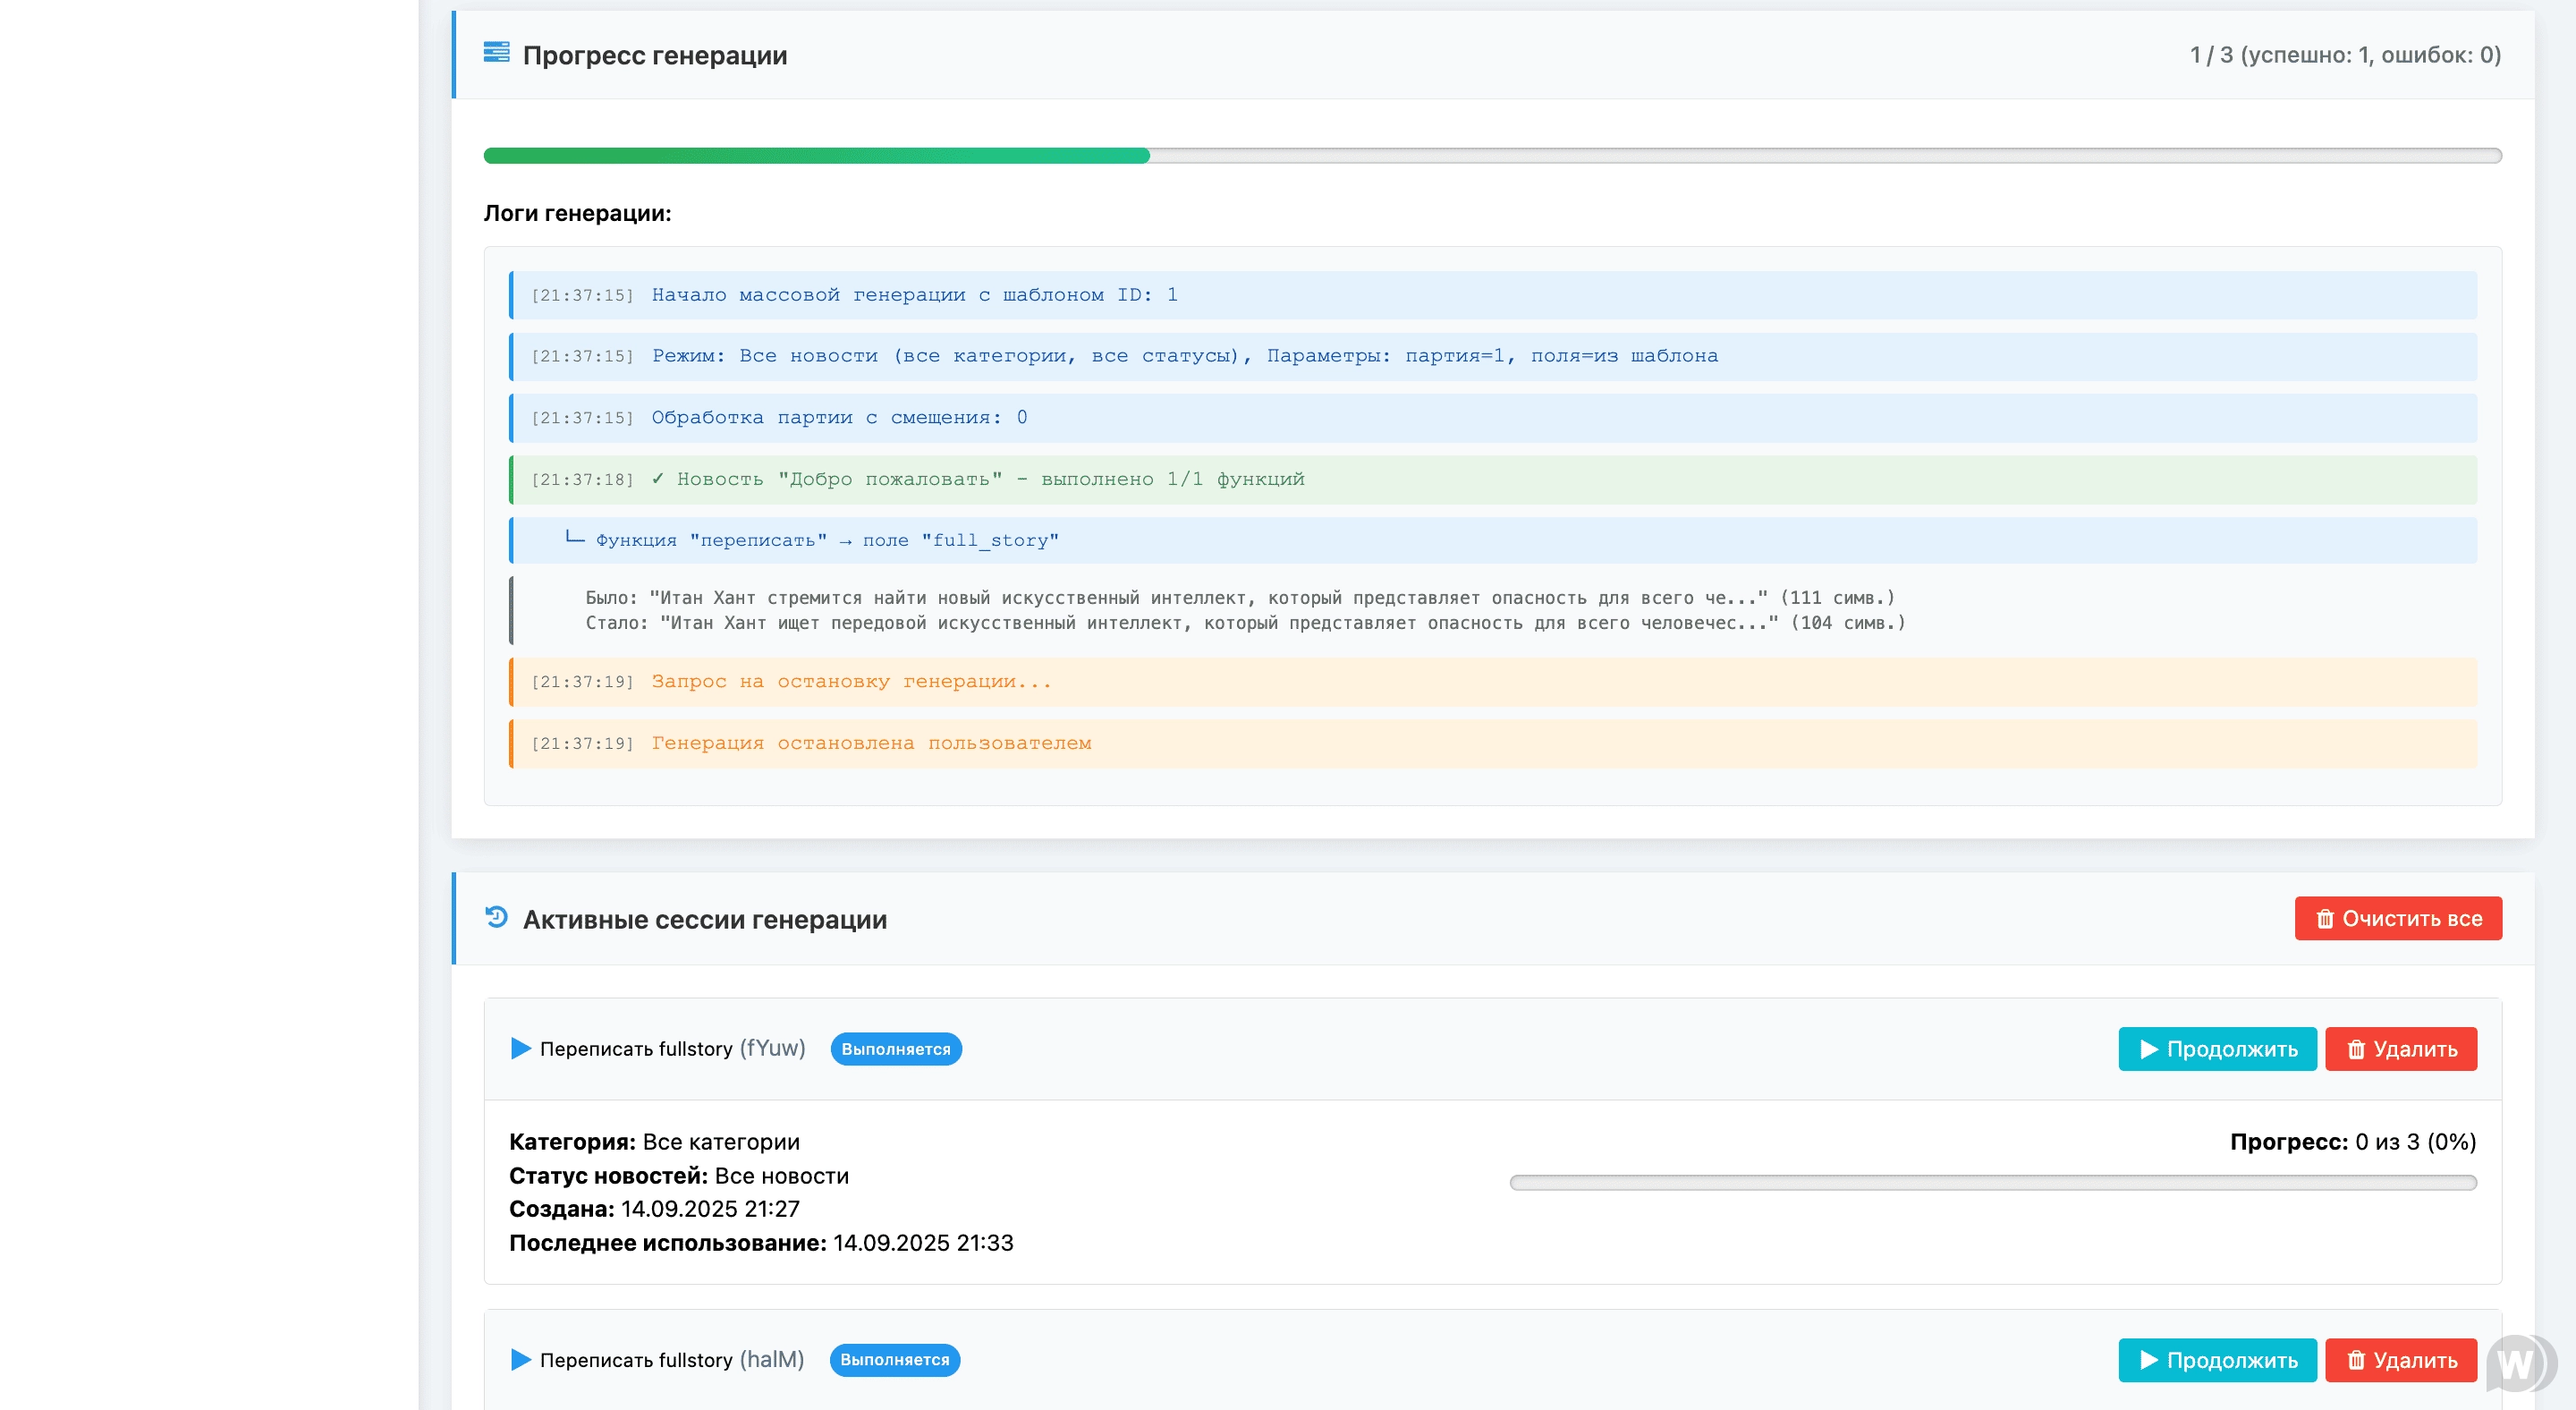Expand the "Переписать fullstory (fYuw)" header
This screenshot has width=2576, height=1410.
[672, 1048]
